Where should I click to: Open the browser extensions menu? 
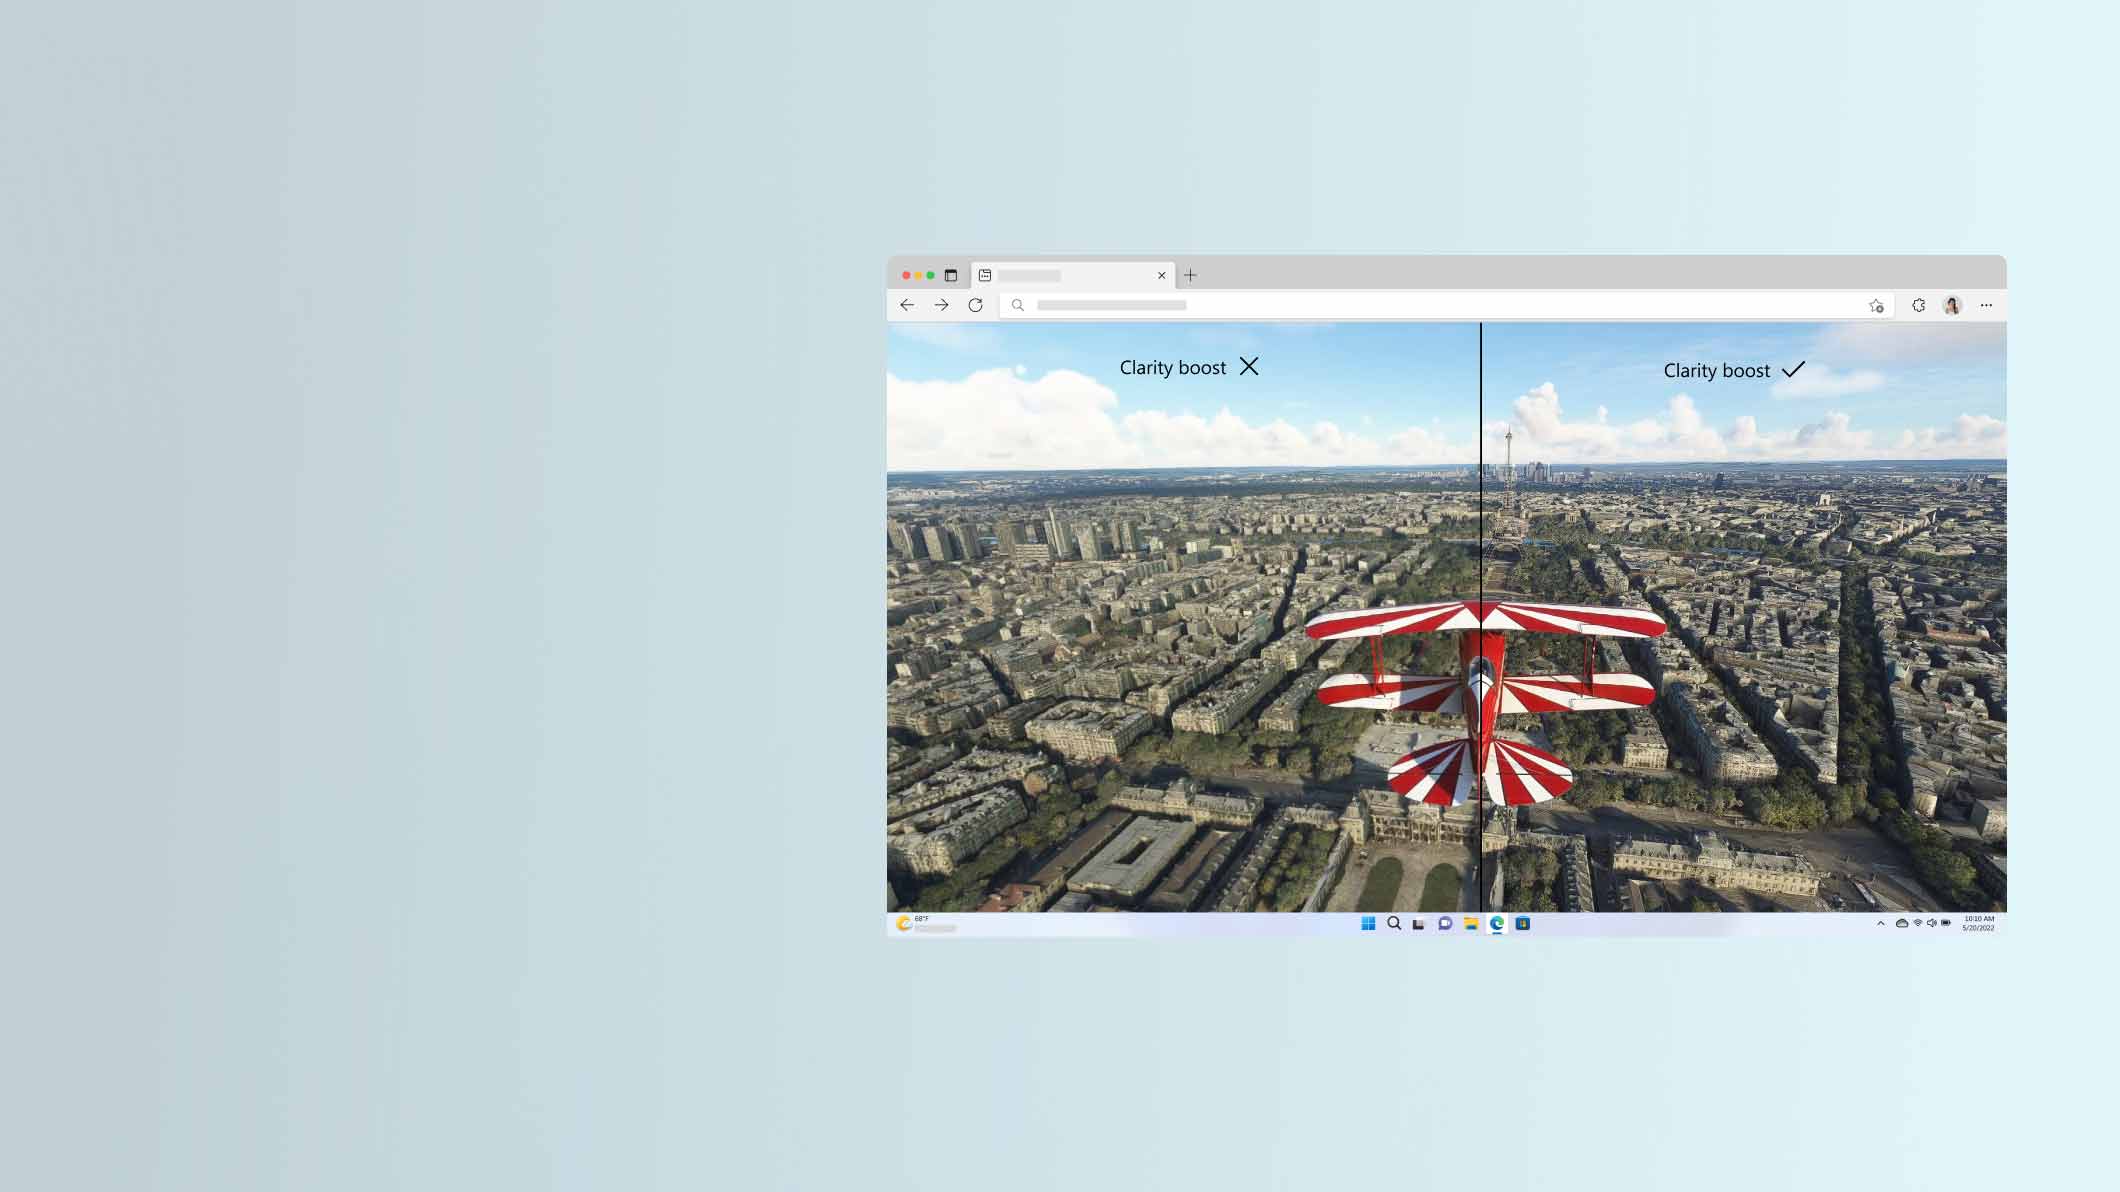click(x=1918, y=305)
